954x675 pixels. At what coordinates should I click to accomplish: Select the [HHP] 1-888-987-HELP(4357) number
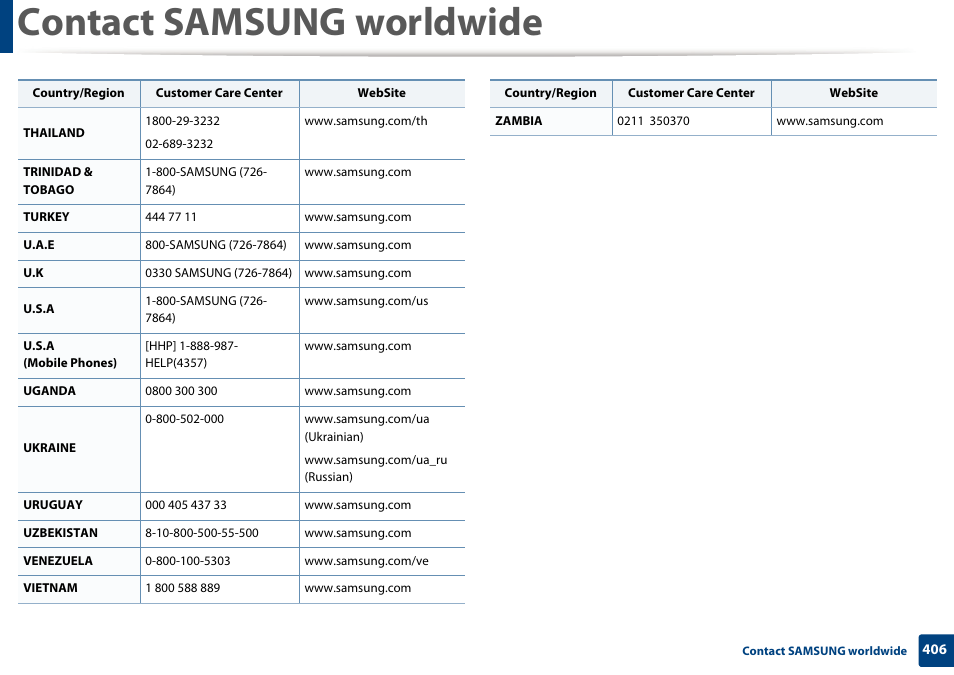[x=192, y=354]
